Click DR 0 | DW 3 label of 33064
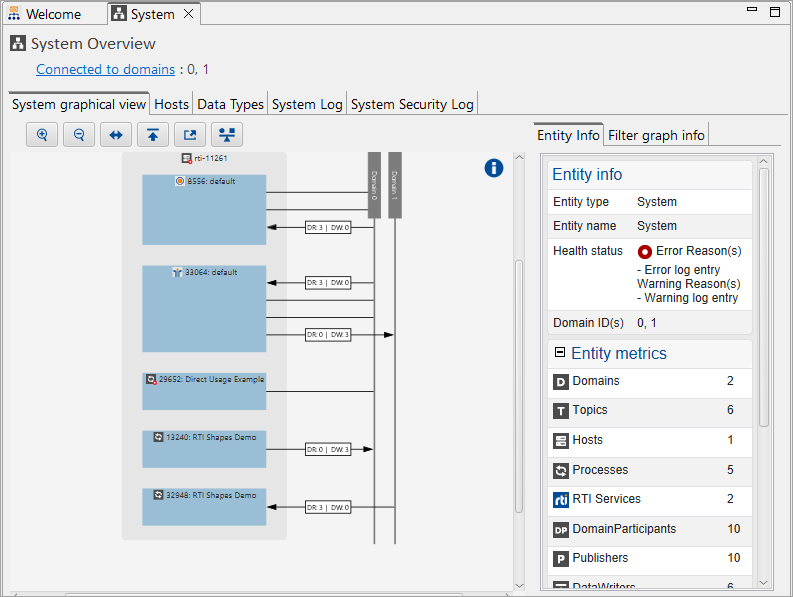The image size is (793, 597). point(328,335)
